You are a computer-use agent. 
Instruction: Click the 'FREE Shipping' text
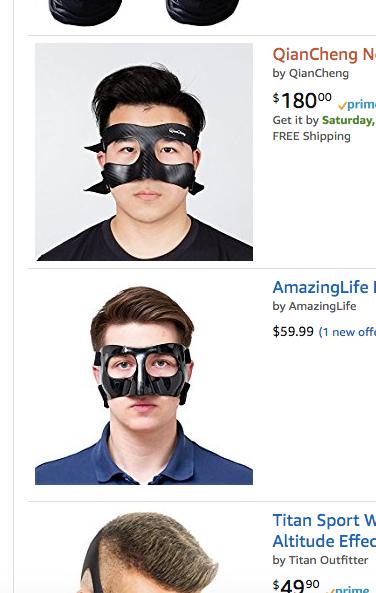point(311,136)
